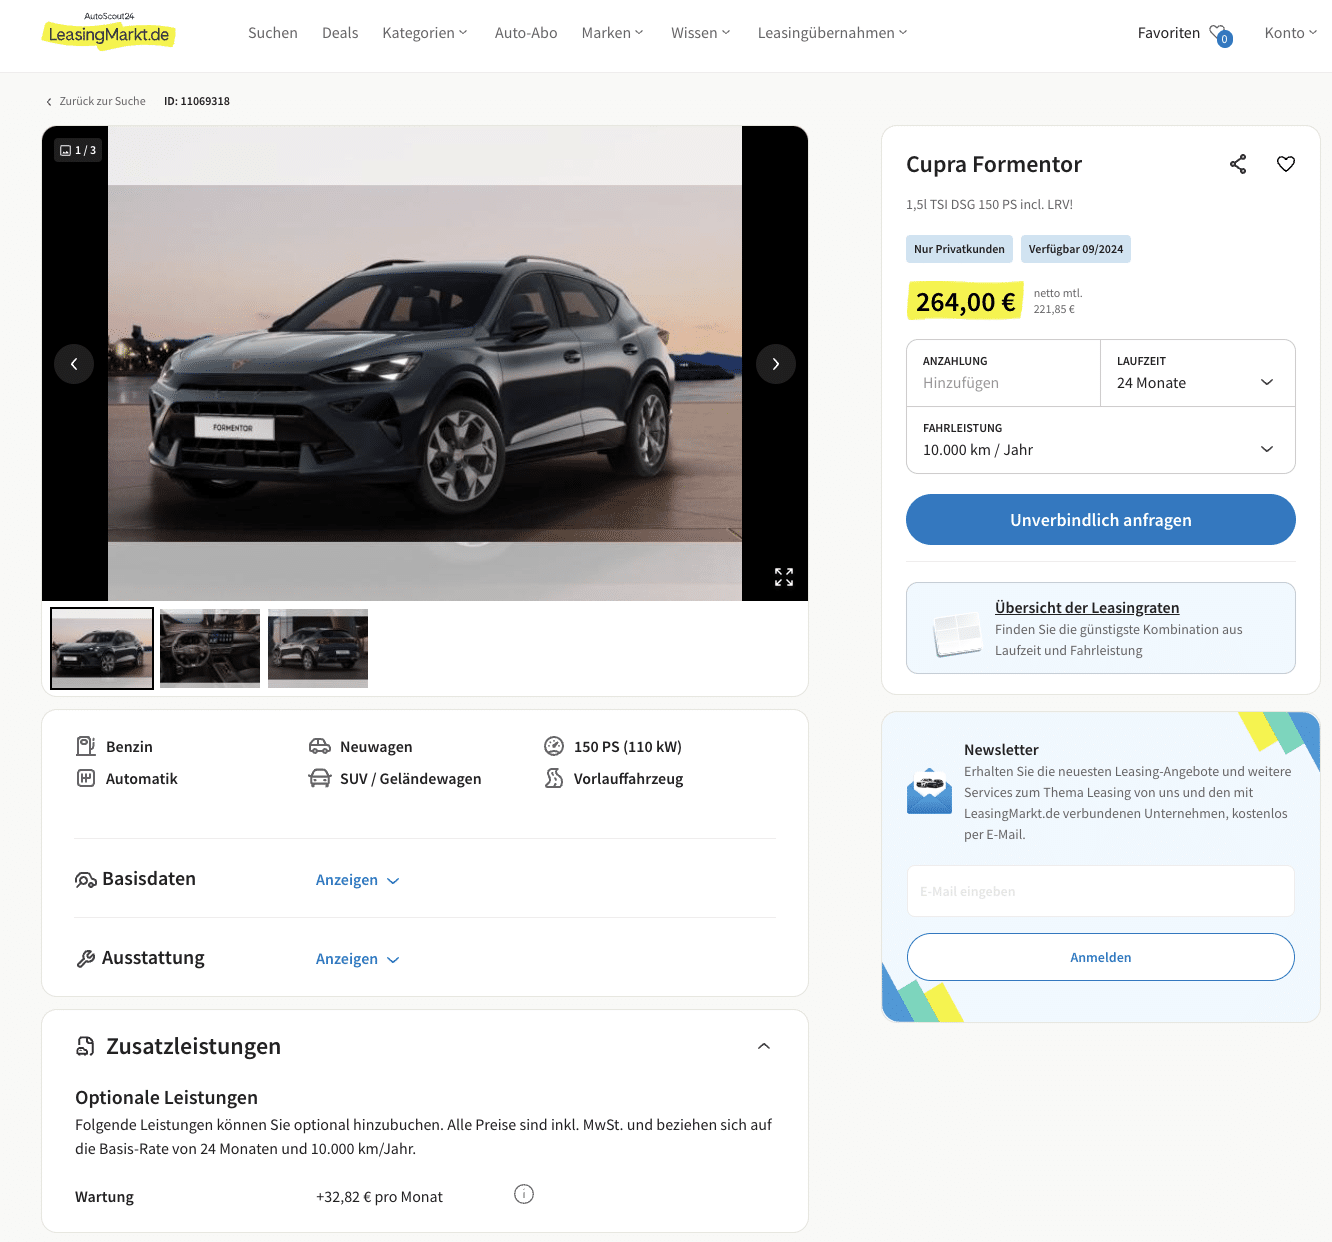Click the Basisdaten car-search icon
Viewport: 1332px width, 1242px height.
tap(86, 880)
